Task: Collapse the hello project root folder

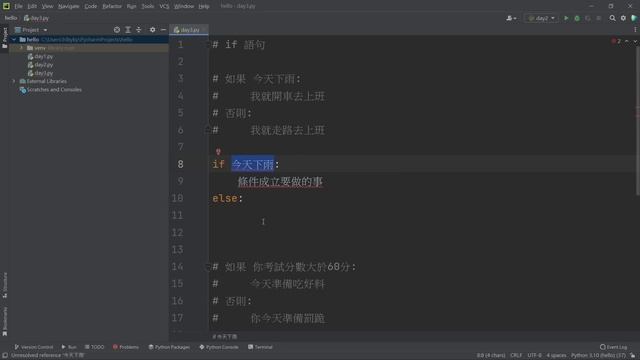Action: point(14,40)
